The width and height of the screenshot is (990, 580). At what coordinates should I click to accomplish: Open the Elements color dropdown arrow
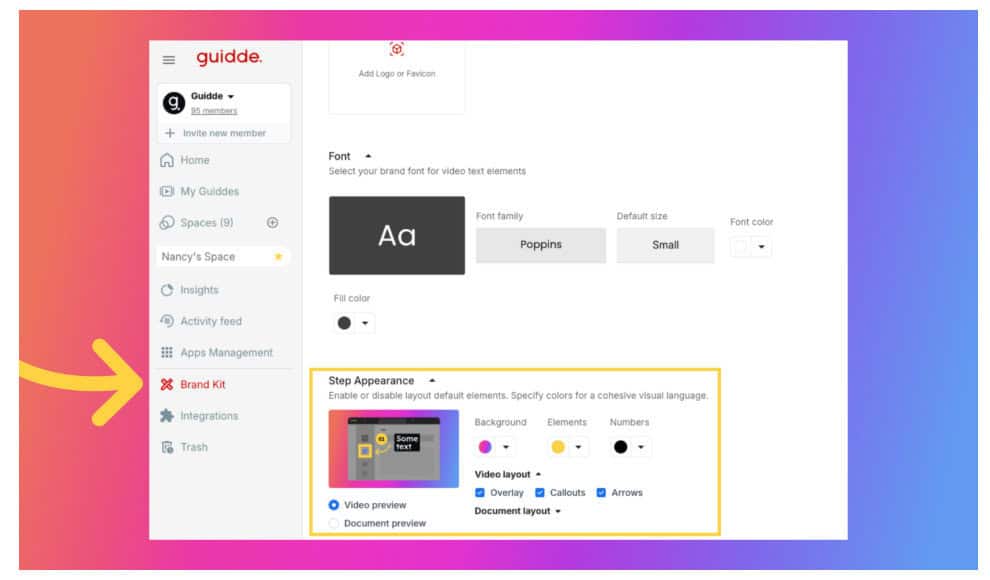point(578,447)
